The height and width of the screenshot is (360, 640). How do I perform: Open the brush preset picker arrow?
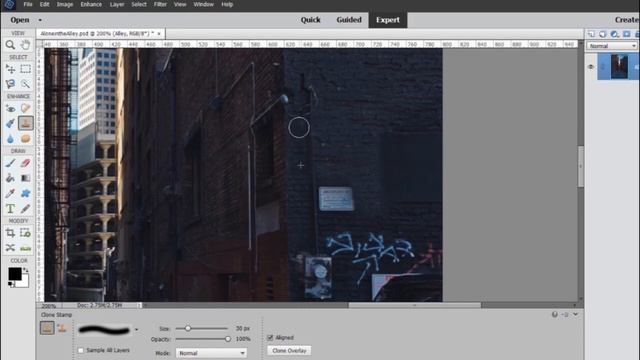(x=136, y=329)
